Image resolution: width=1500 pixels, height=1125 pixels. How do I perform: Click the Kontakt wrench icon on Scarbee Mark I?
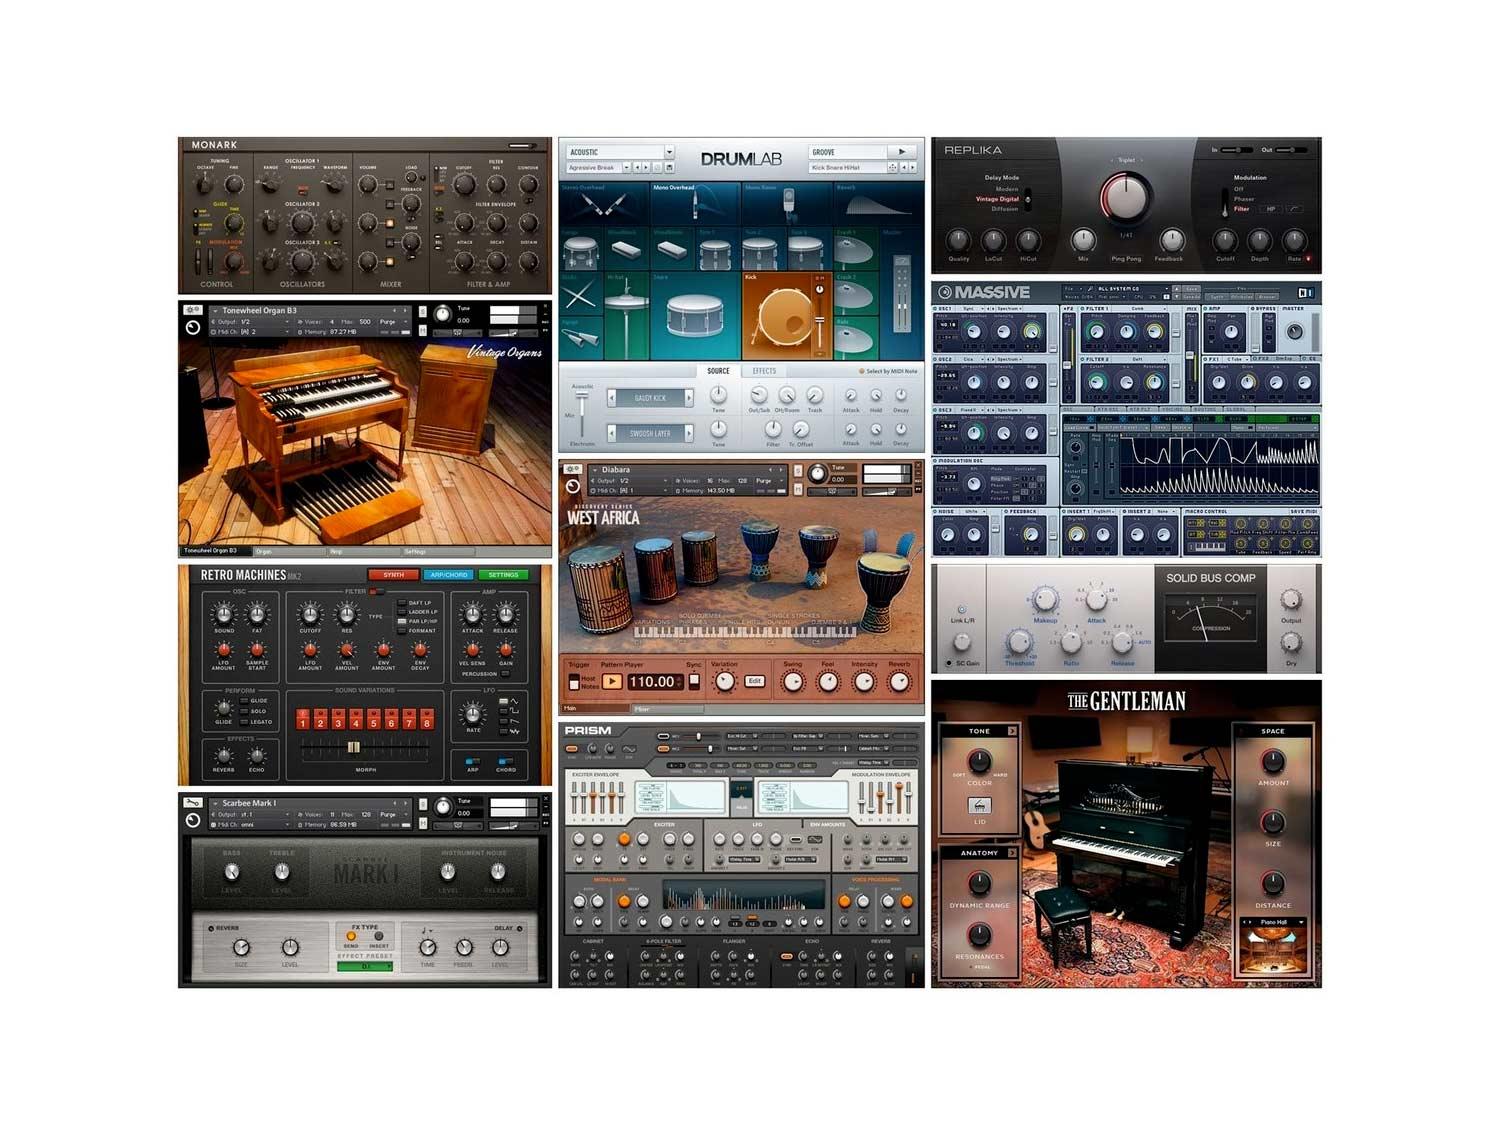point(192,803)
